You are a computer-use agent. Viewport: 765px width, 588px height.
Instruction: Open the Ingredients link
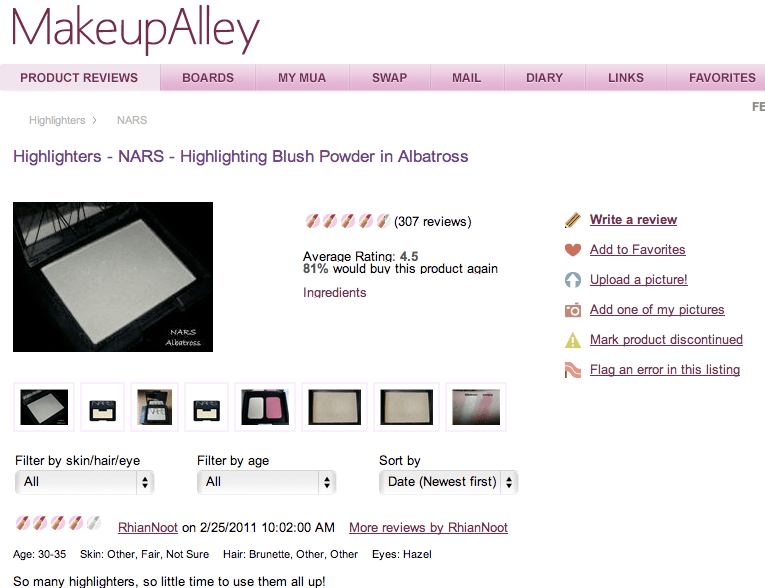click(x=335, y=292)
